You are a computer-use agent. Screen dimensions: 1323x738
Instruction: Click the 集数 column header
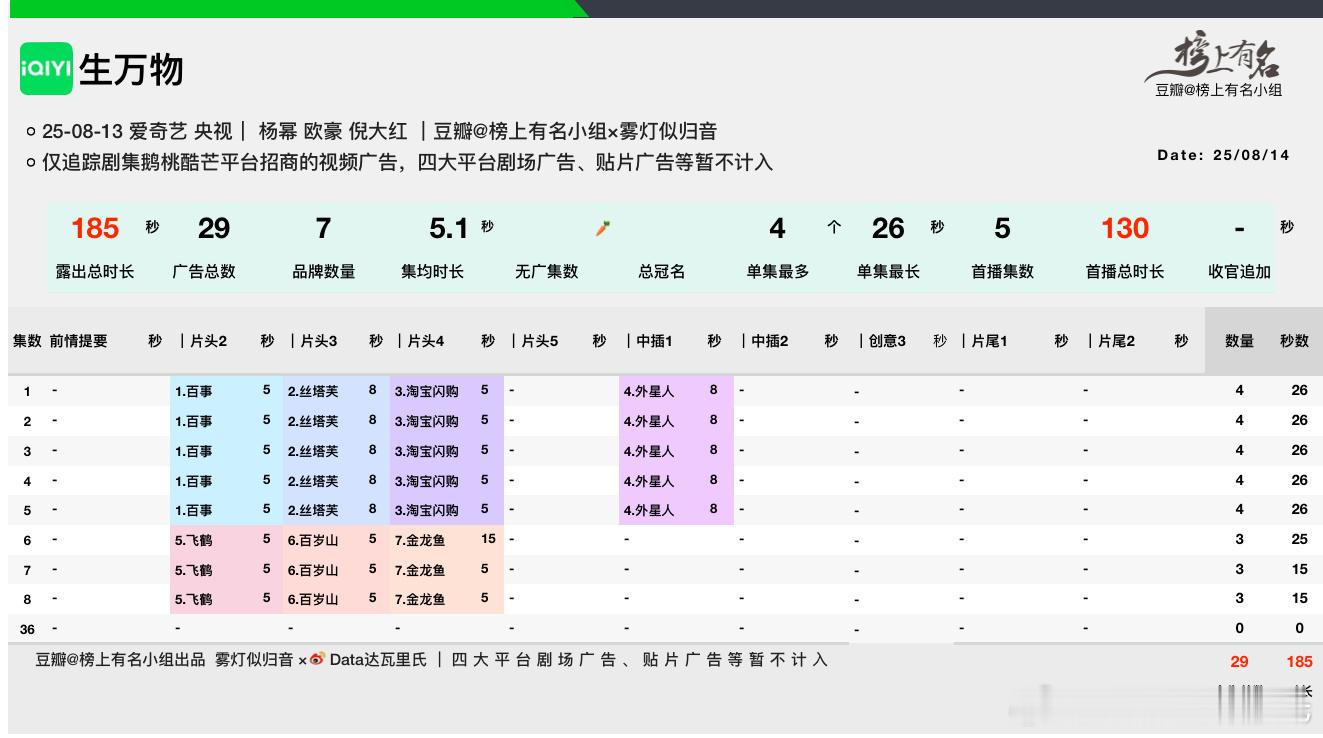pos(27,341)
